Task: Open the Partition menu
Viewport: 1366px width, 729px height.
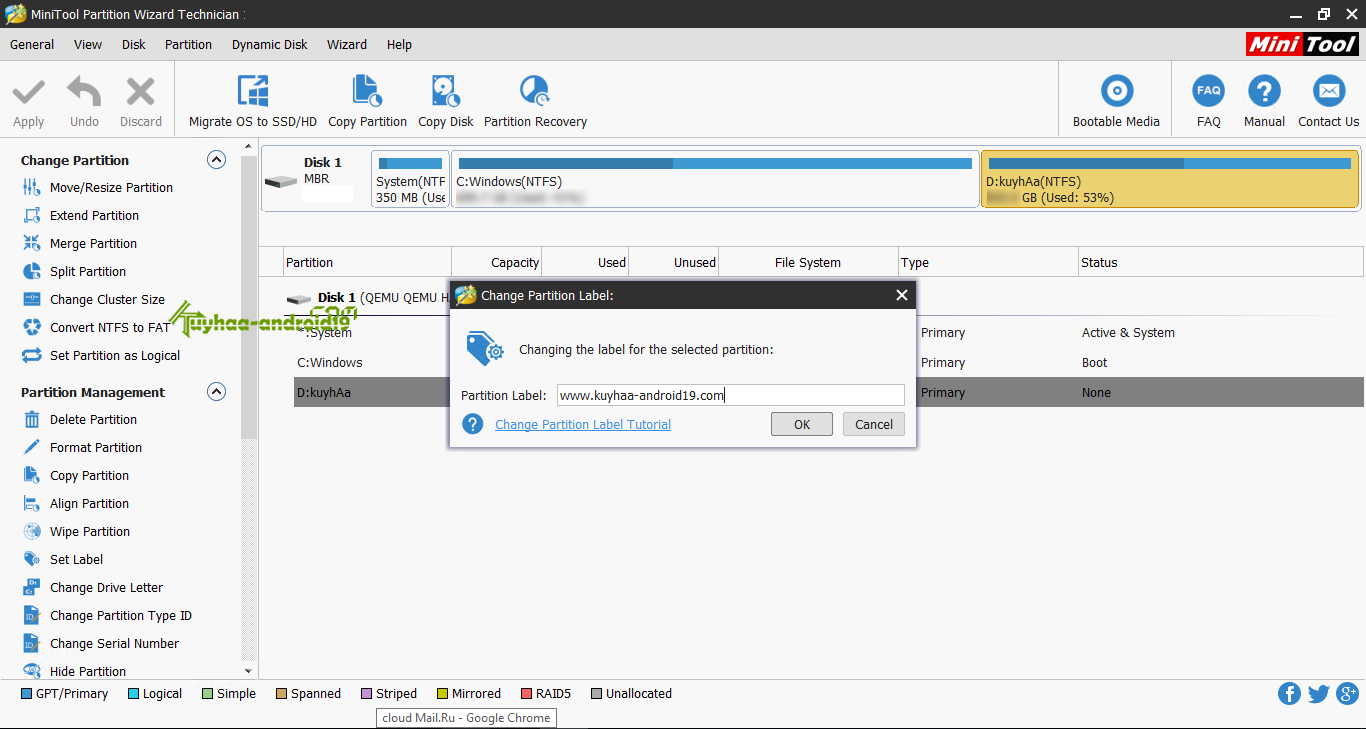Action: (188, 45)
